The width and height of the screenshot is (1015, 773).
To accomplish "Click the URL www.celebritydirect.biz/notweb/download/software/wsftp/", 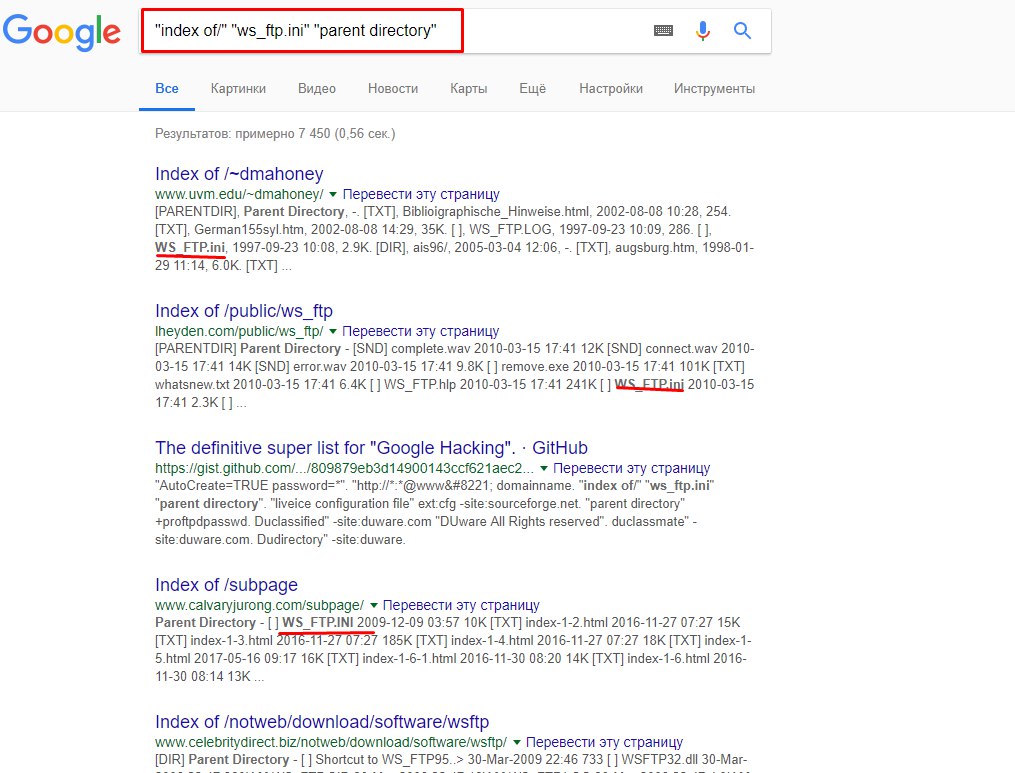I will click(x=331, y=743).
